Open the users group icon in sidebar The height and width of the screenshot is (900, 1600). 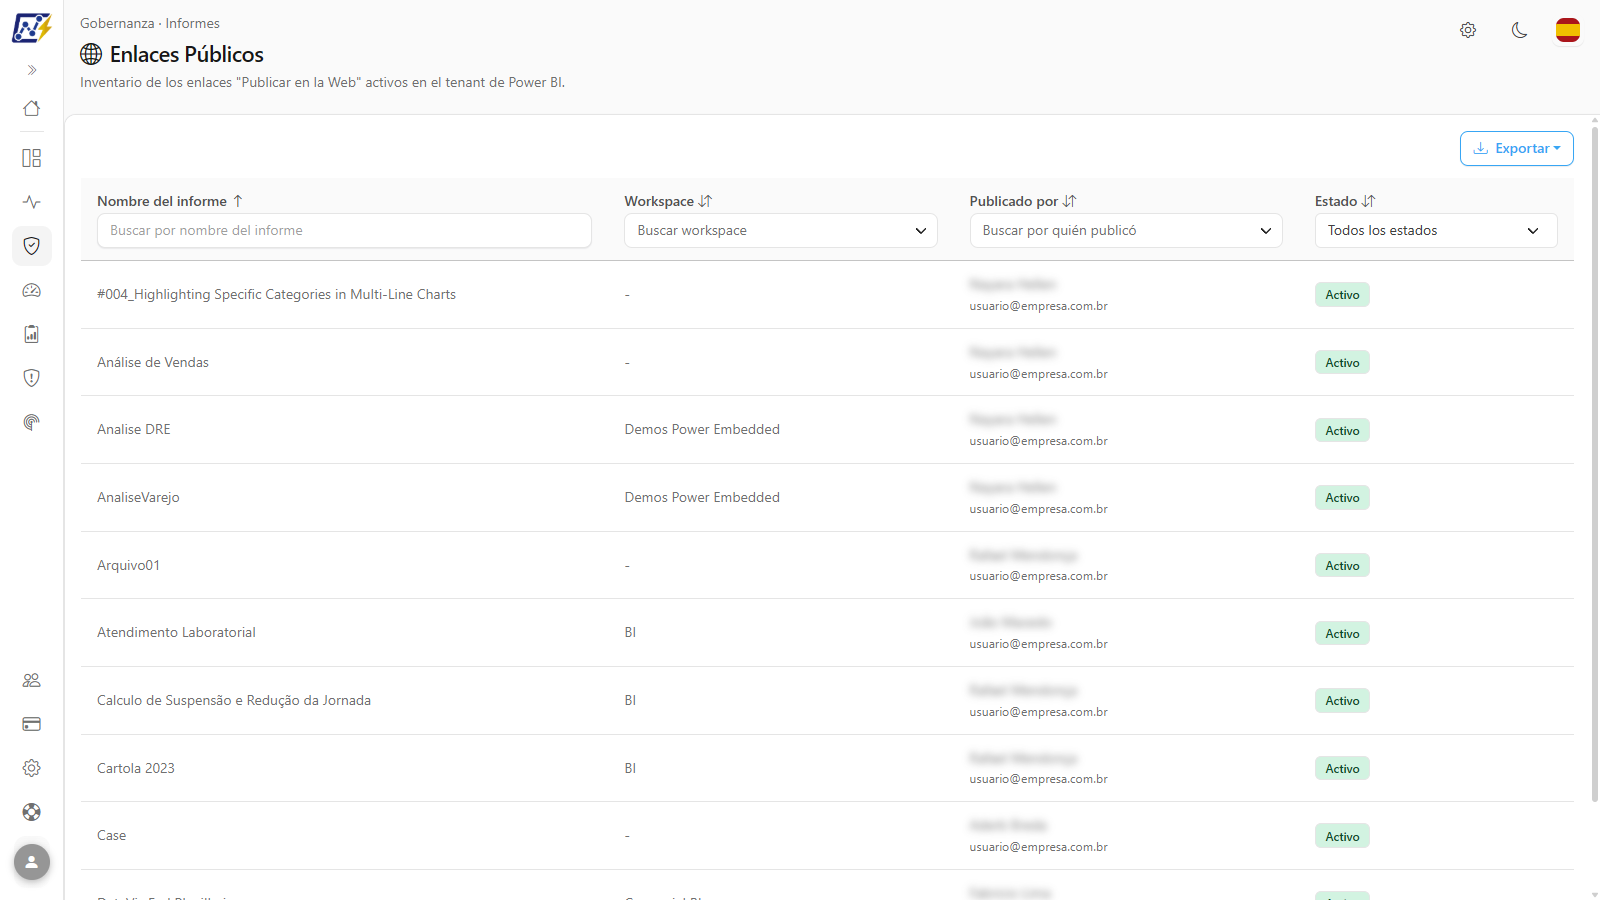pyautogui.click(x=32, y=680)
